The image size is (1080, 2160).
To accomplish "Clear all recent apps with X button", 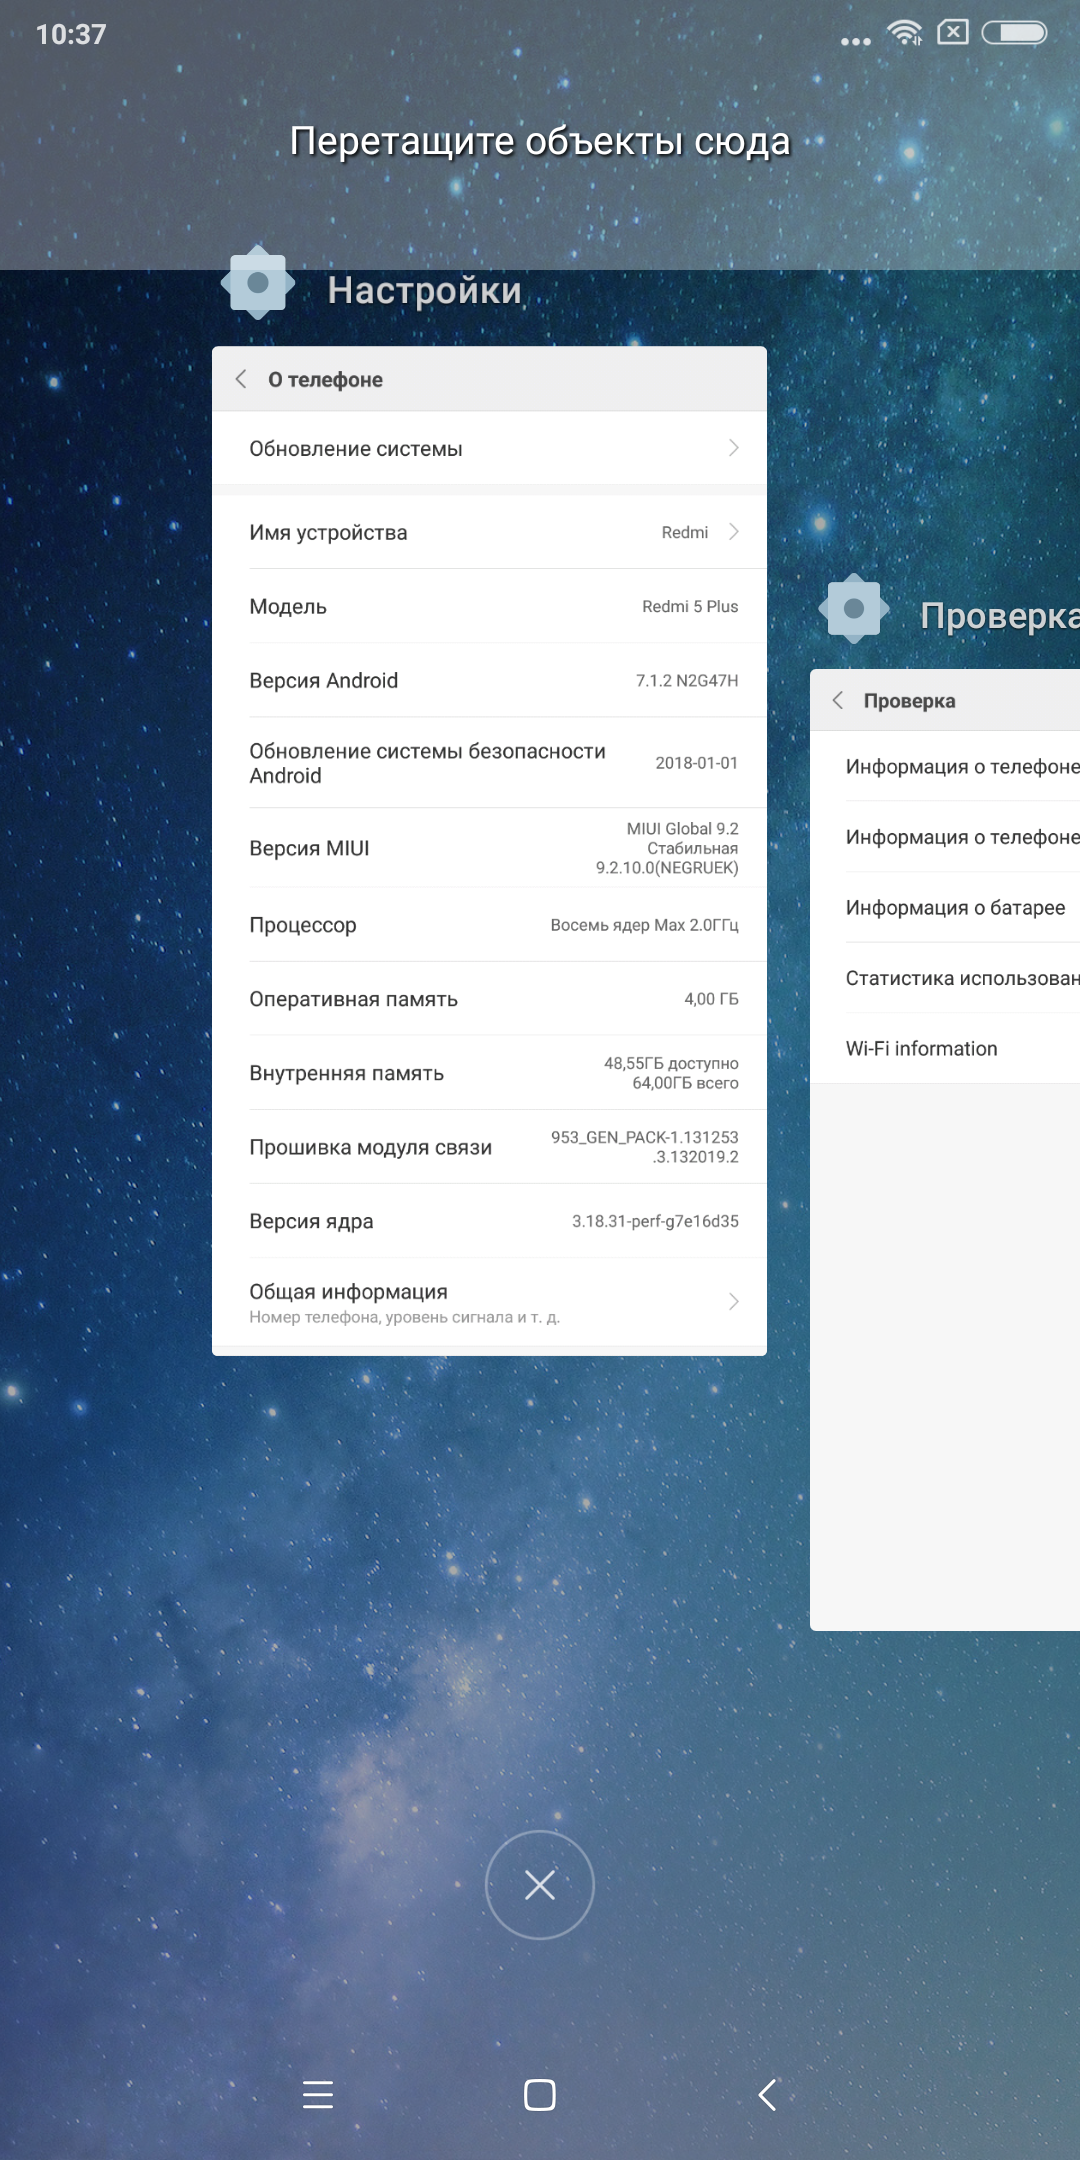I will pyautogui.click(x=540, y=1885).
